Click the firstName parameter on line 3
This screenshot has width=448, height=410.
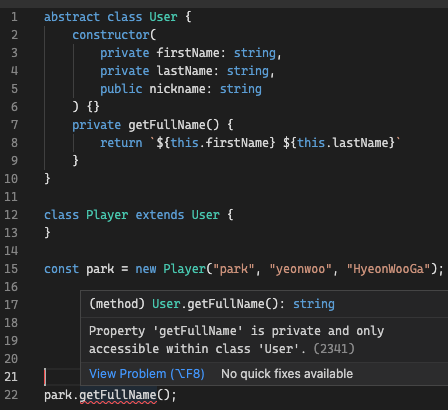coord(188,53)
